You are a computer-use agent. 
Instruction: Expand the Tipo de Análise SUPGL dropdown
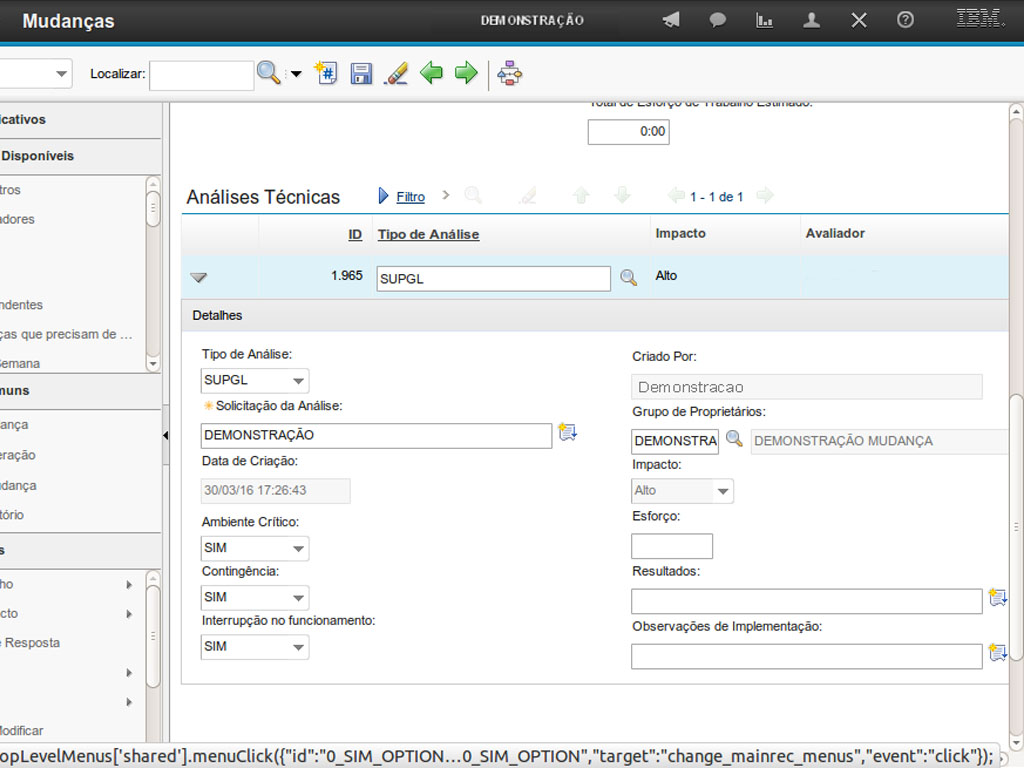point(298,381)
